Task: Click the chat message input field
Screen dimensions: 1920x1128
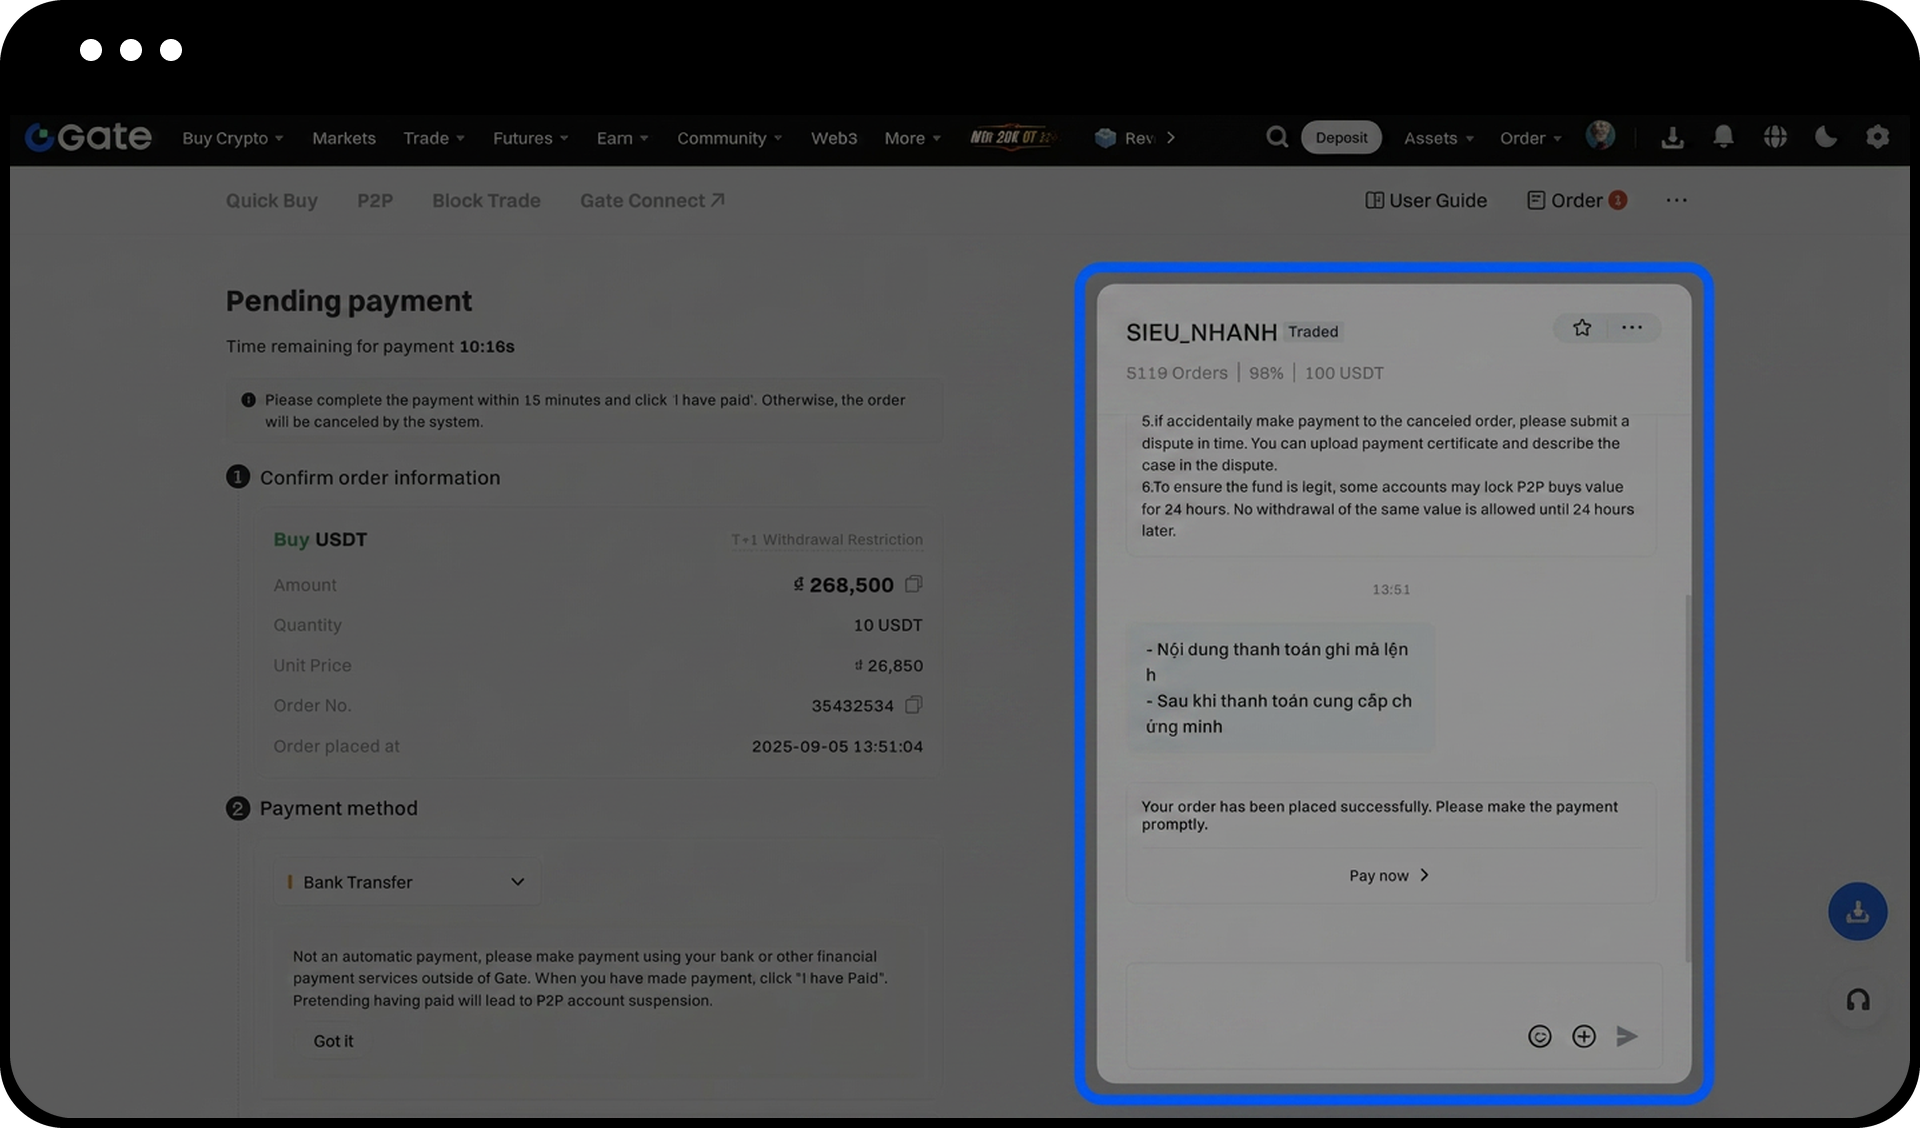Action: click(1320, 1000)
